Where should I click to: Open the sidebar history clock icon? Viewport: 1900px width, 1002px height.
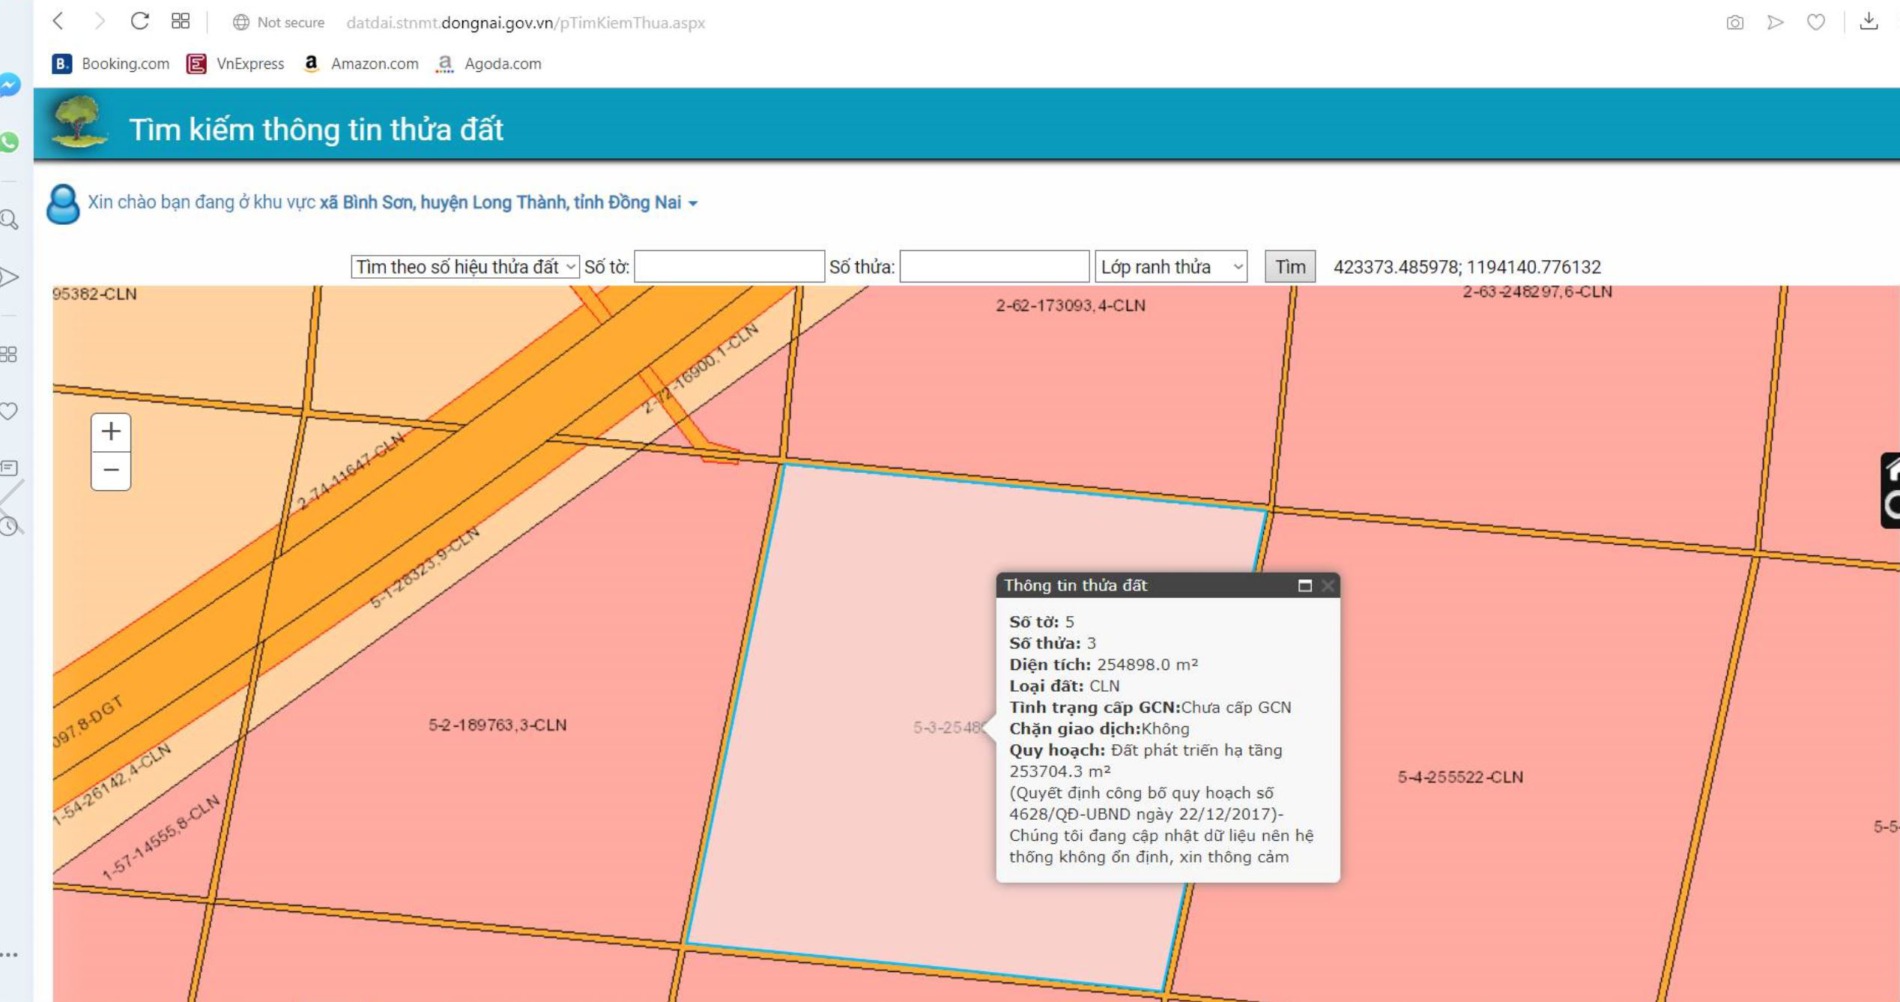point(9,526)
